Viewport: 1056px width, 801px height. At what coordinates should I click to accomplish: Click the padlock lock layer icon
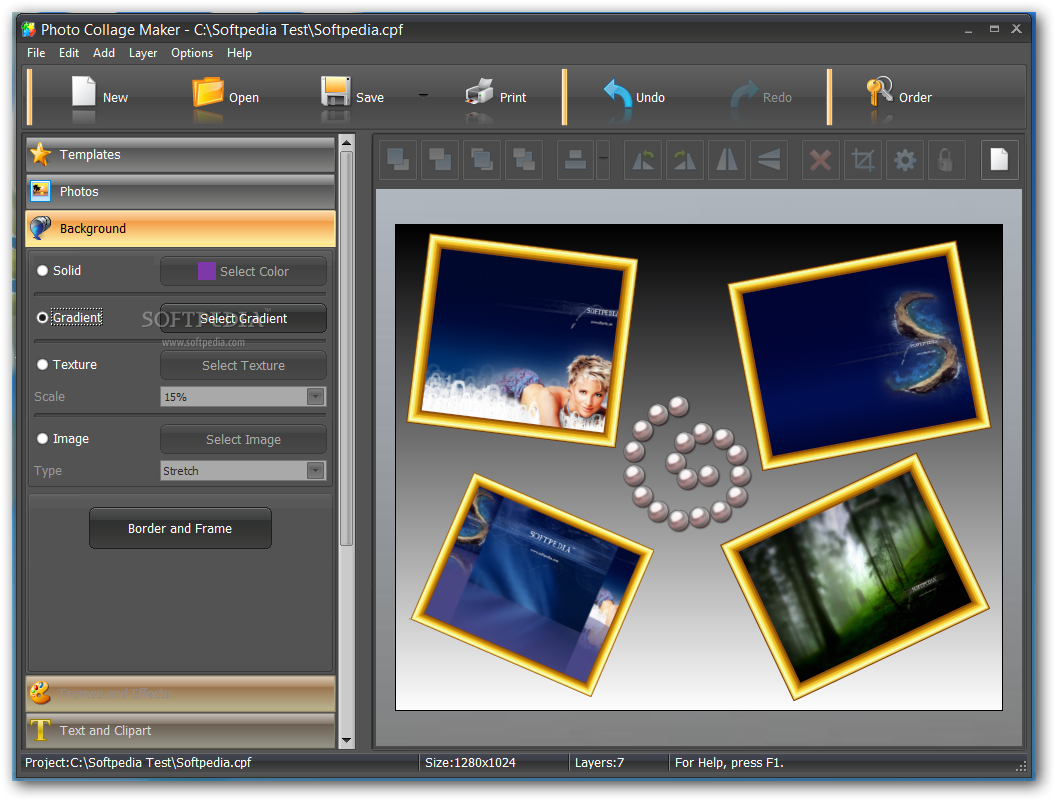946,160
